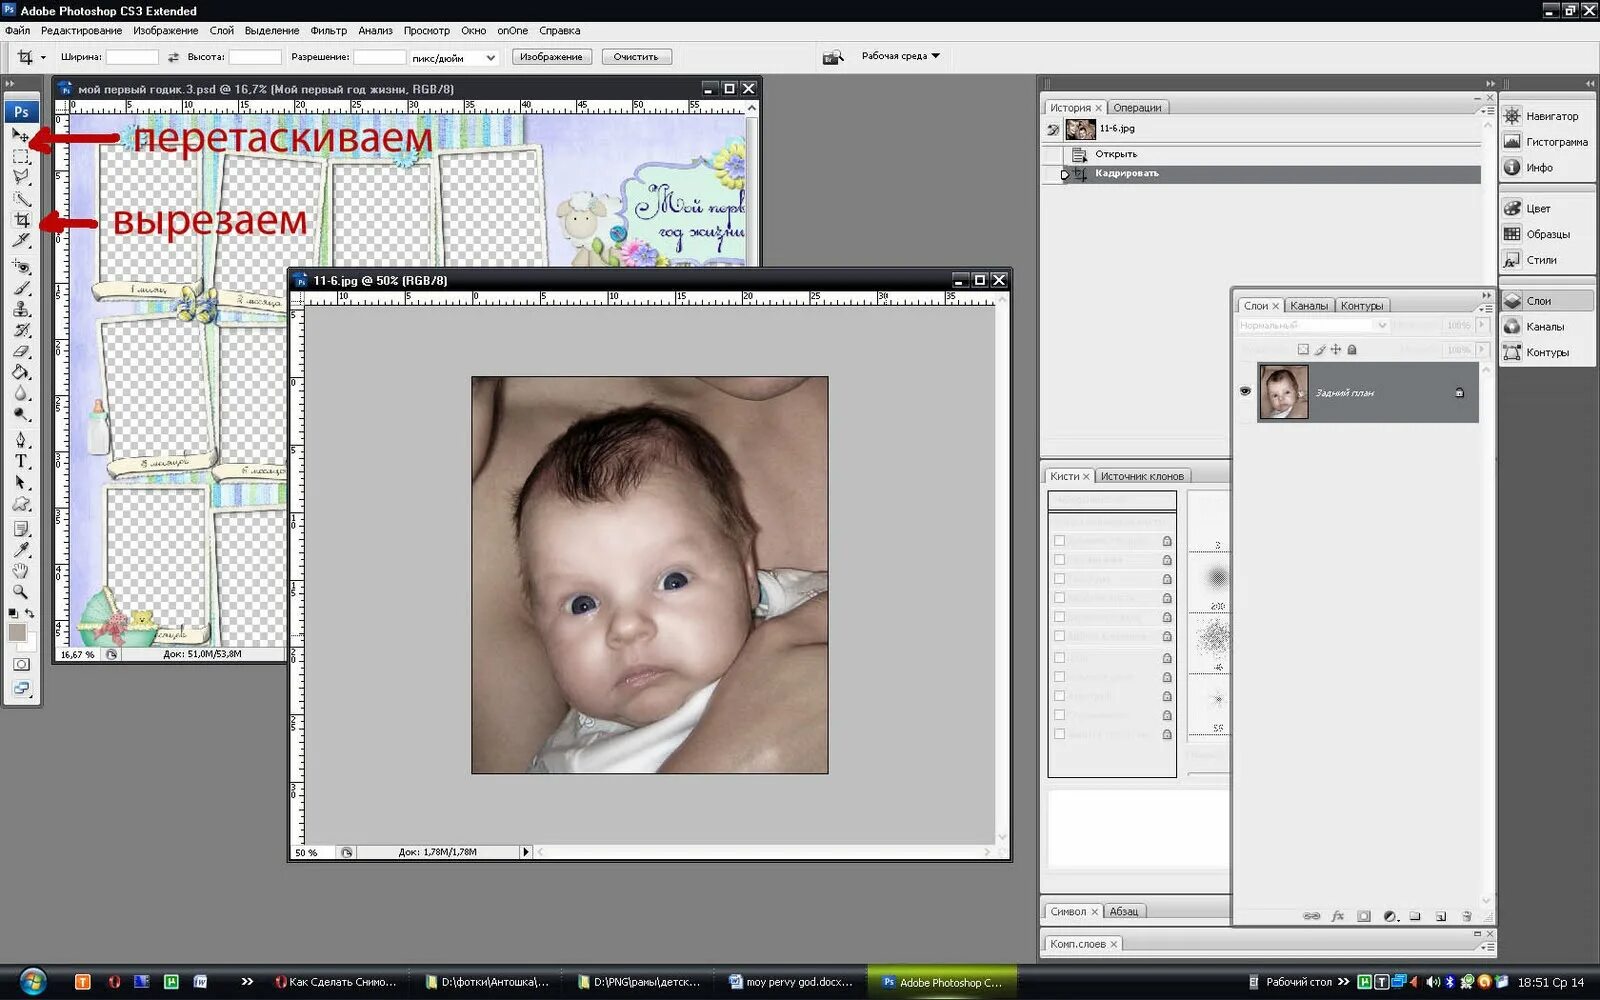The image size is (1600, 1000).
Task: Open the Слой menu
Action: [x=221, y=30]
